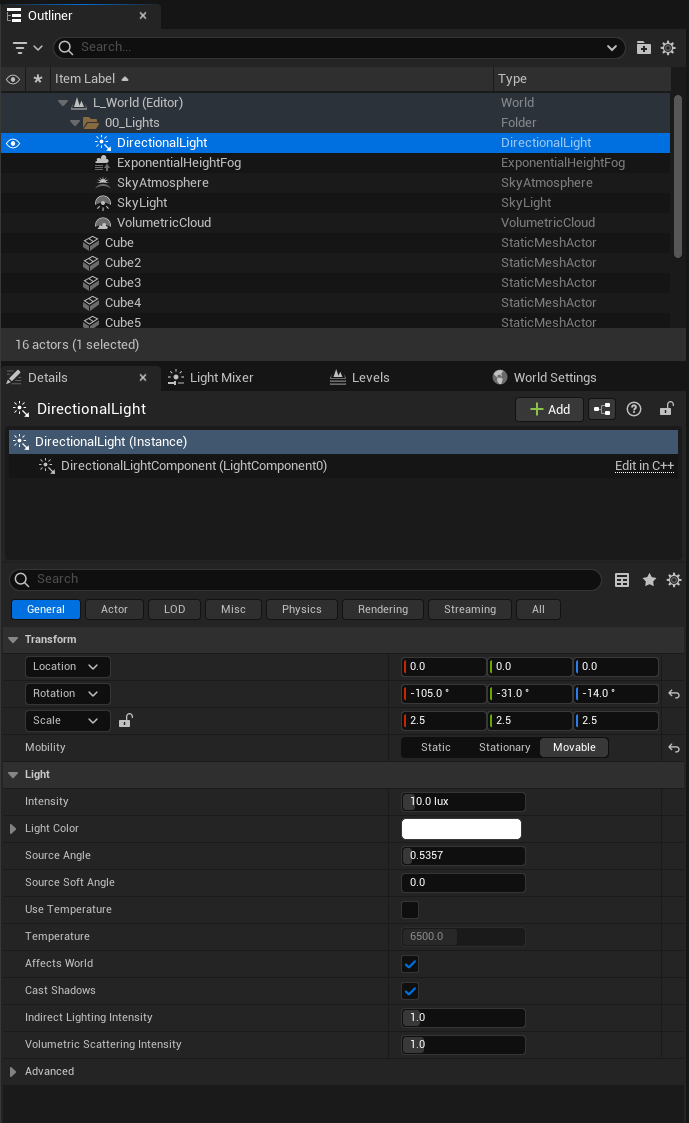Expand the Advanced section

pos(13,1071)
